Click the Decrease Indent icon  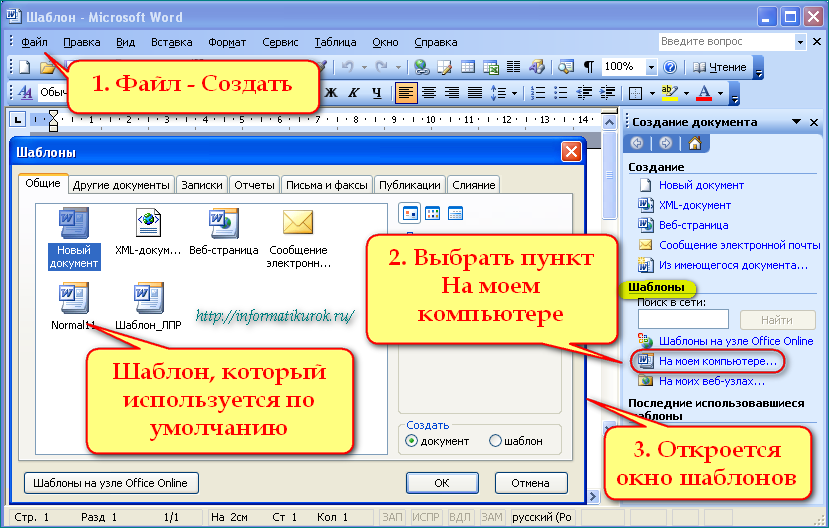[584, 93]
